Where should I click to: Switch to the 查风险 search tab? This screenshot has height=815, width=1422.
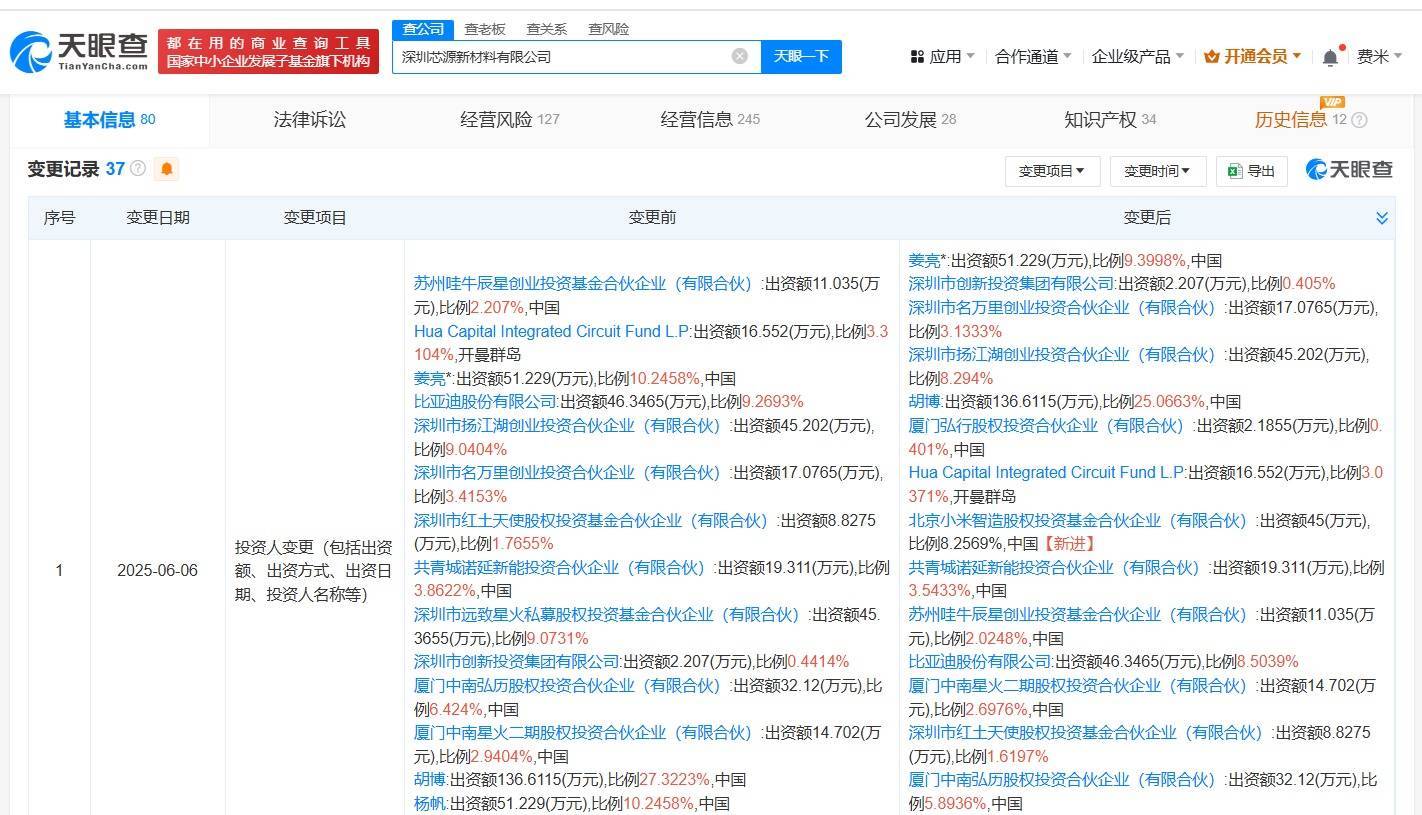[608, 29]
